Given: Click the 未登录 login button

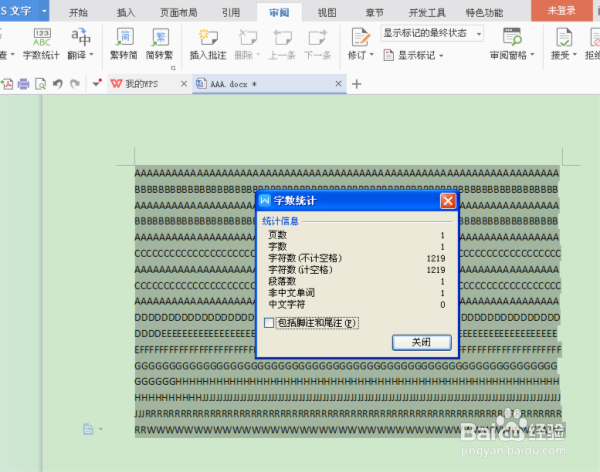Looking at the screenshot, I should tap(561, 11).
